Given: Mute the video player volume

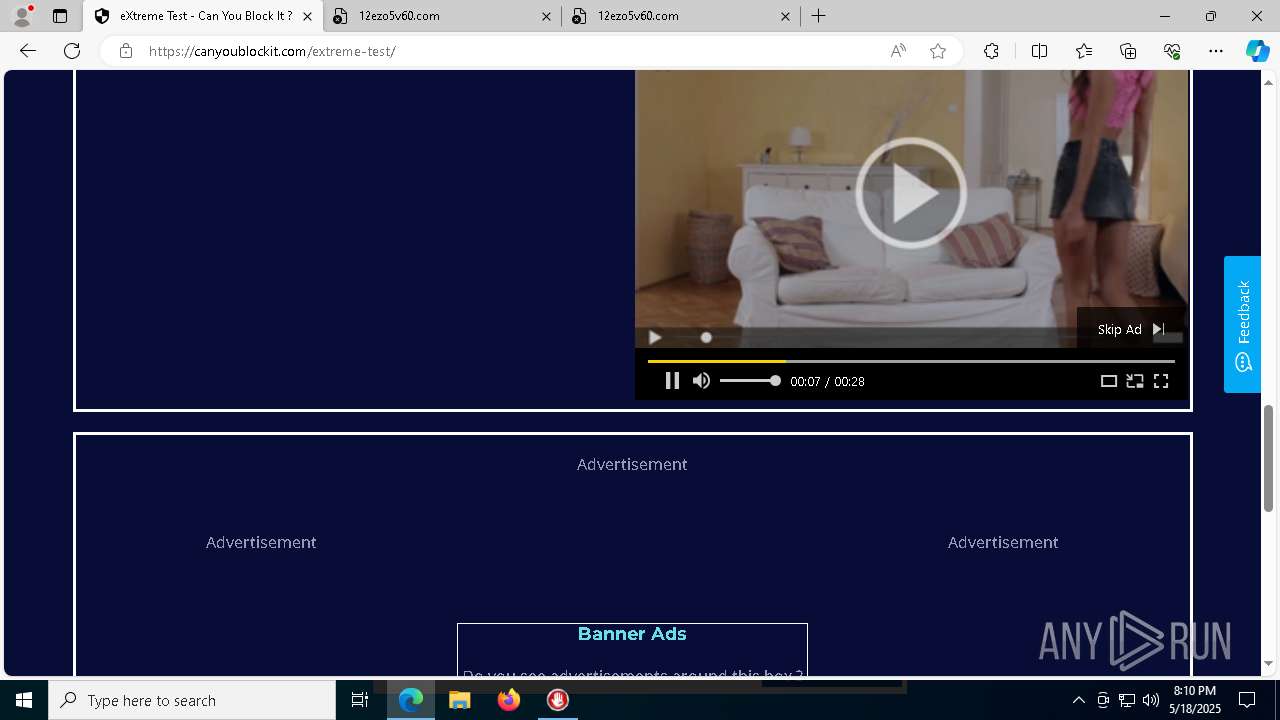Looking at the screenshot, I should click(x=701, y=381).
